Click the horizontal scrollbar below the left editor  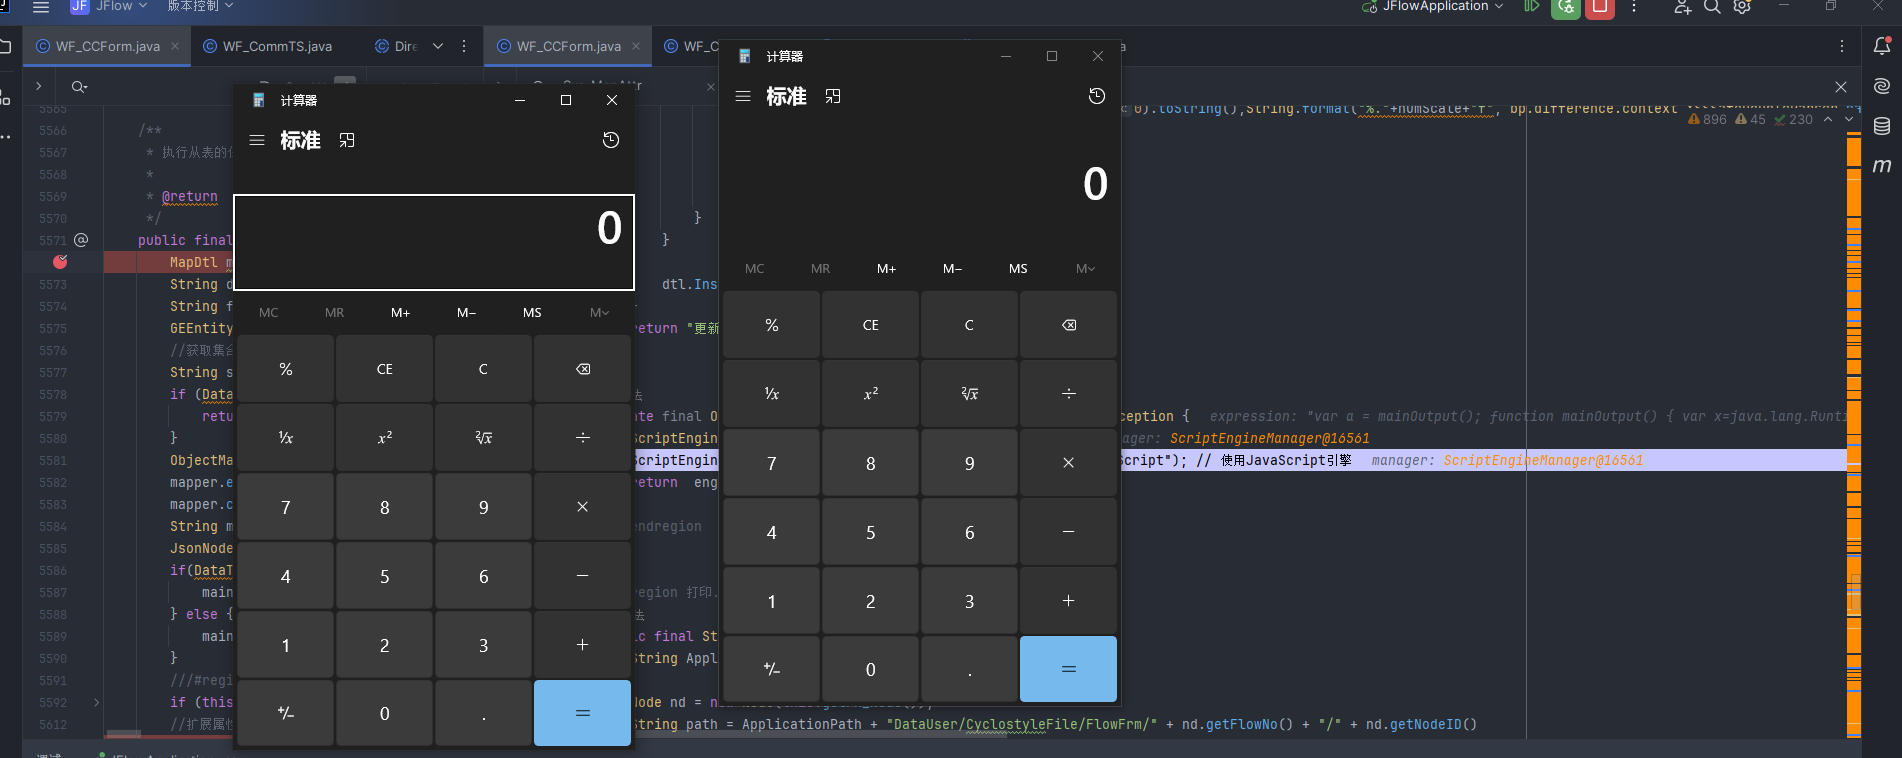tap(124, 734)
